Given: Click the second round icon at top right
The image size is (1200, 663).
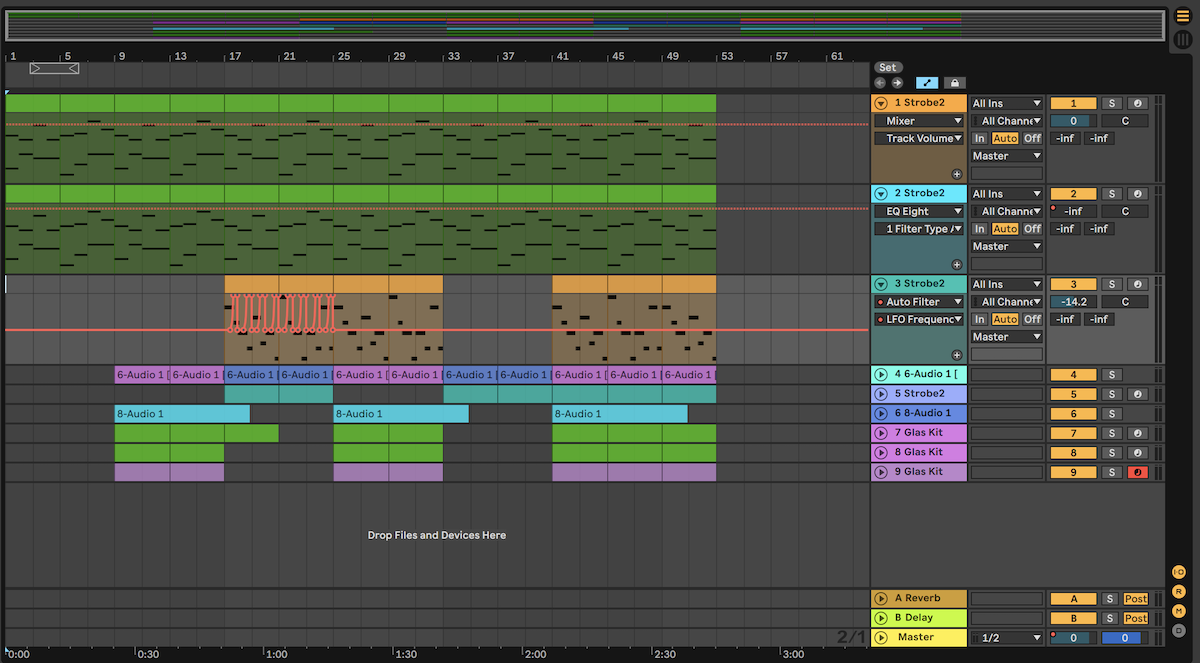Looking at the screenshot, I should (1183, 40).
